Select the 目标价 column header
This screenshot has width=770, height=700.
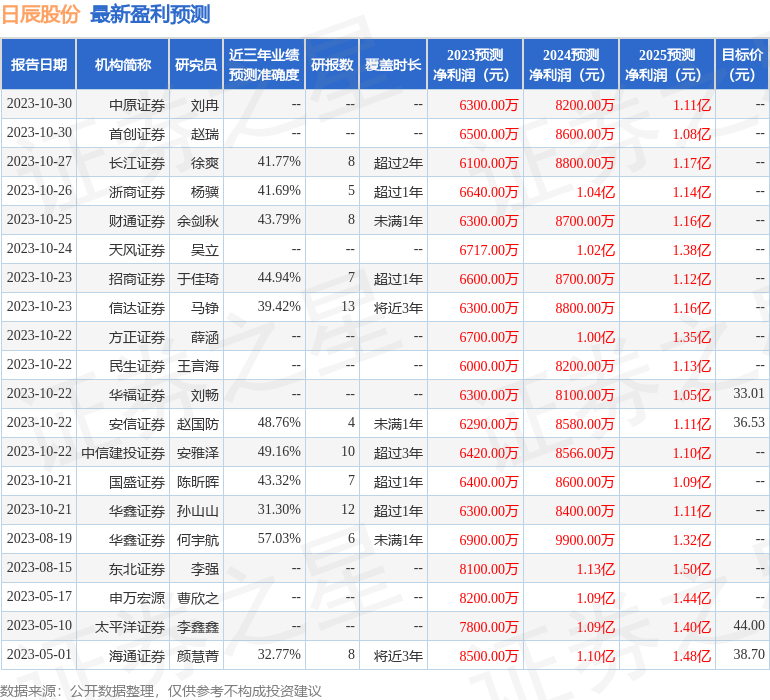pos(742,65)
